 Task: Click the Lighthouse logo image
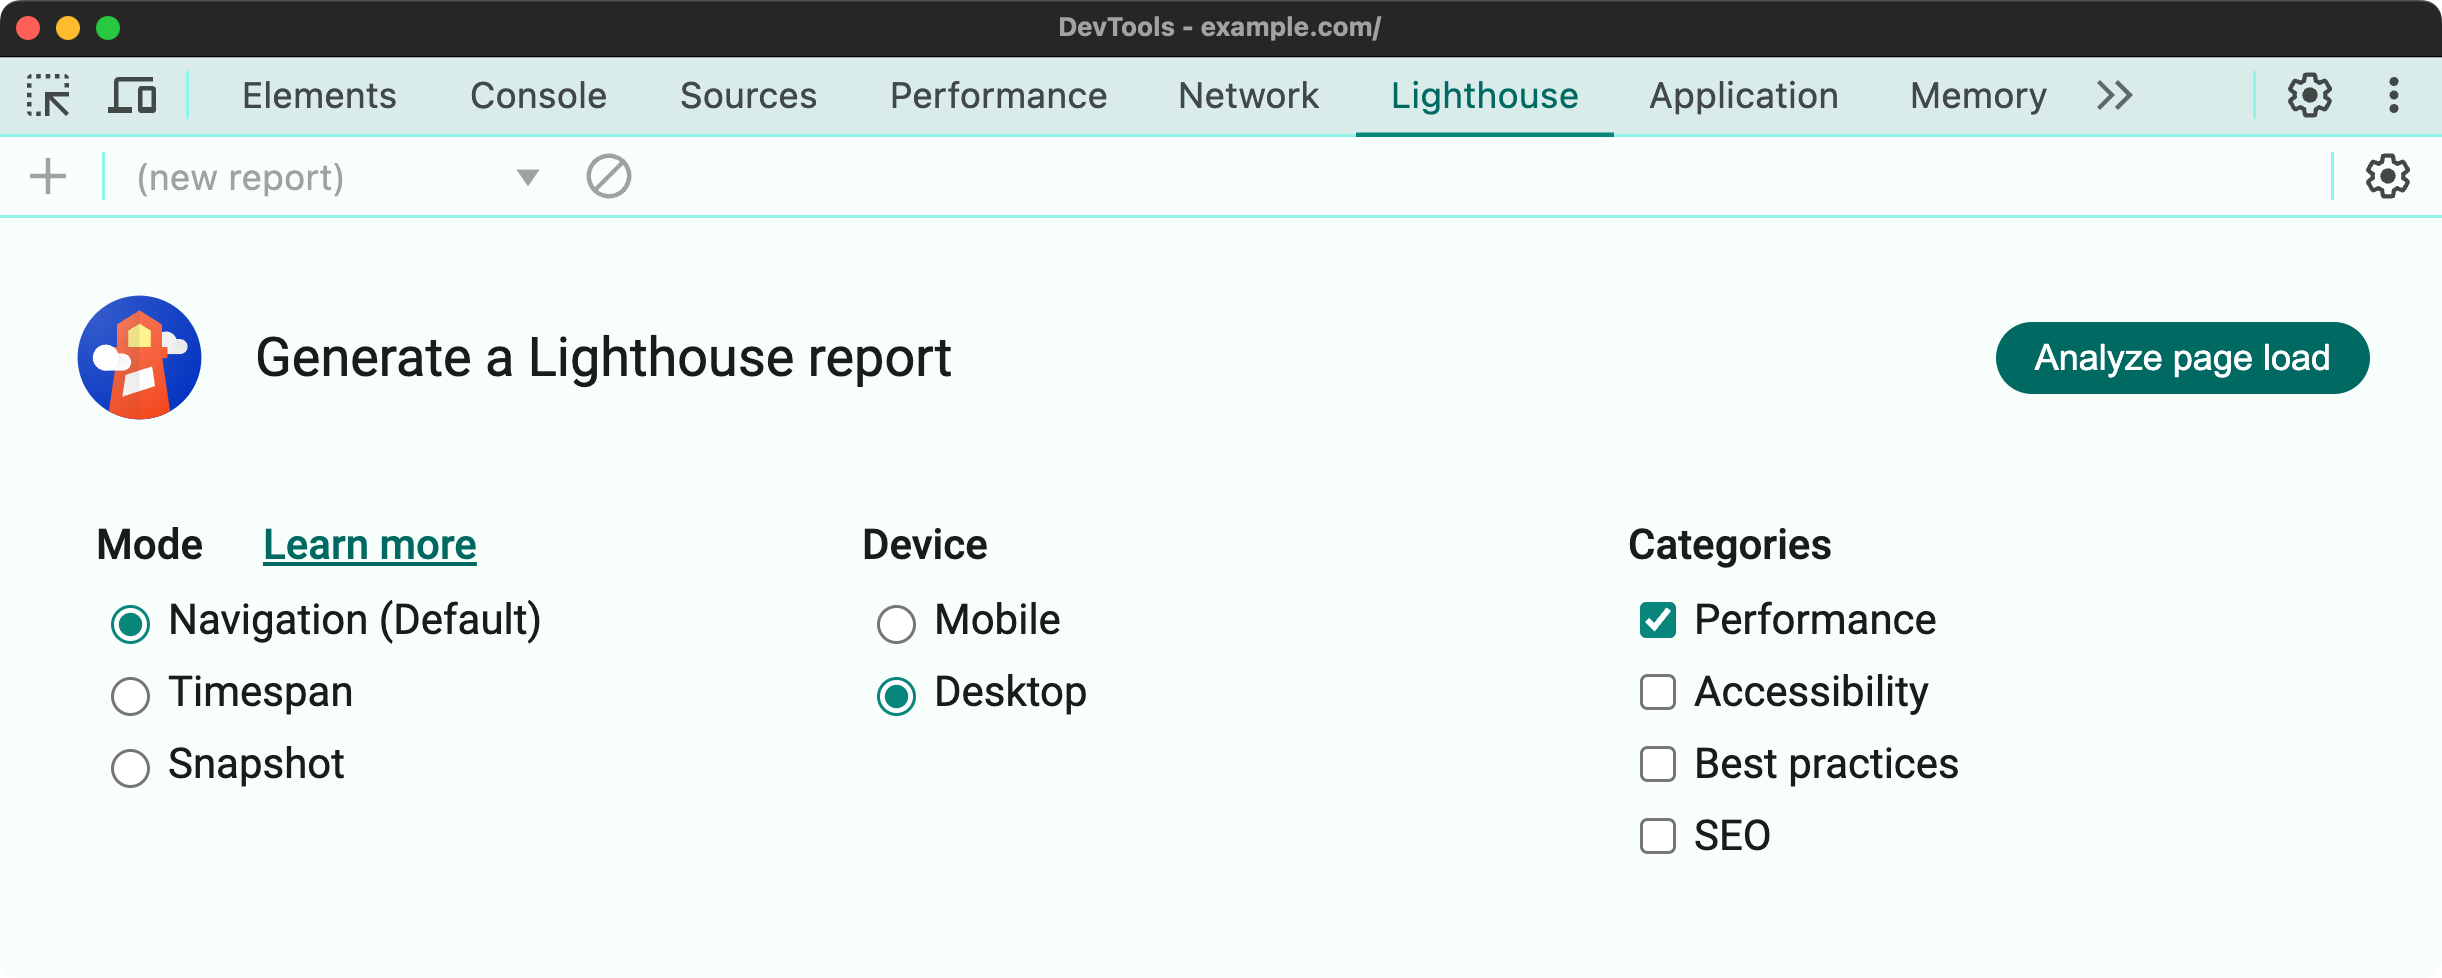(140, 357)
